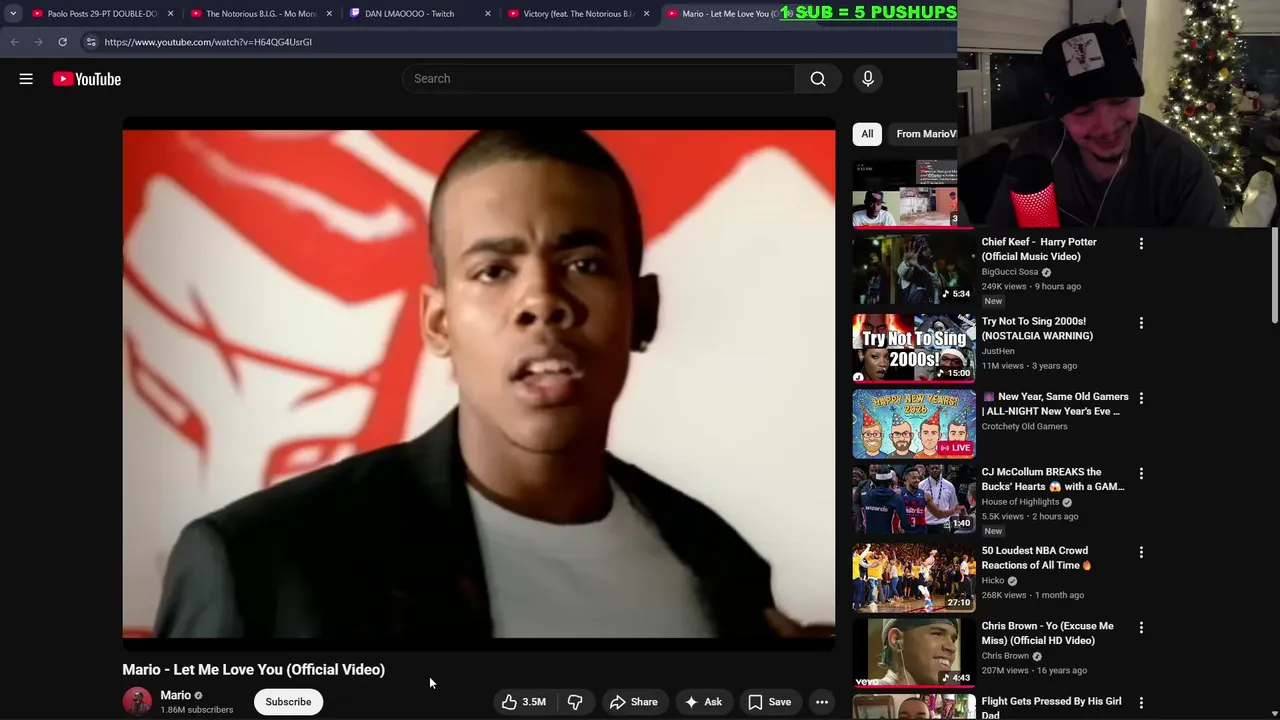Start voice search with microphone icon
The height and width of the screenshot is (720, 1280).
coord(868,79)
